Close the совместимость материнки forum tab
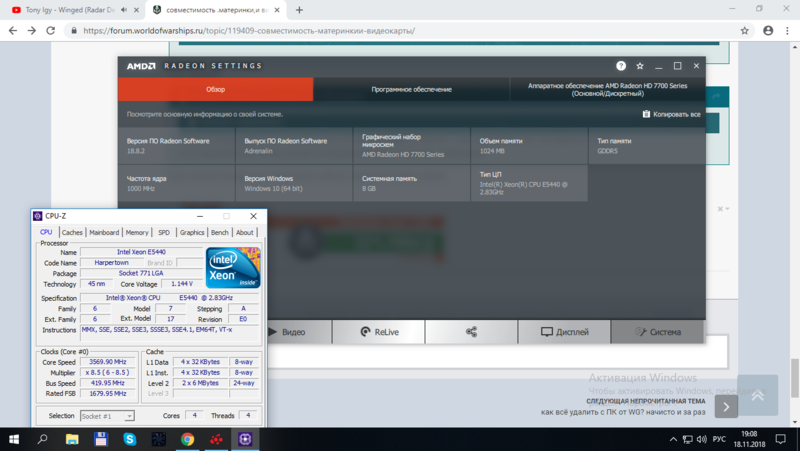Viewport: 800px width, 451px height. [277, 10]
